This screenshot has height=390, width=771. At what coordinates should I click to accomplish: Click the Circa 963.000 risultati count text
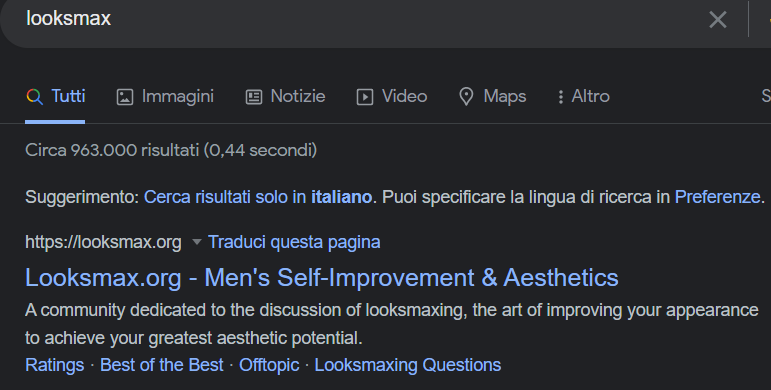click(x=171, y=150)
